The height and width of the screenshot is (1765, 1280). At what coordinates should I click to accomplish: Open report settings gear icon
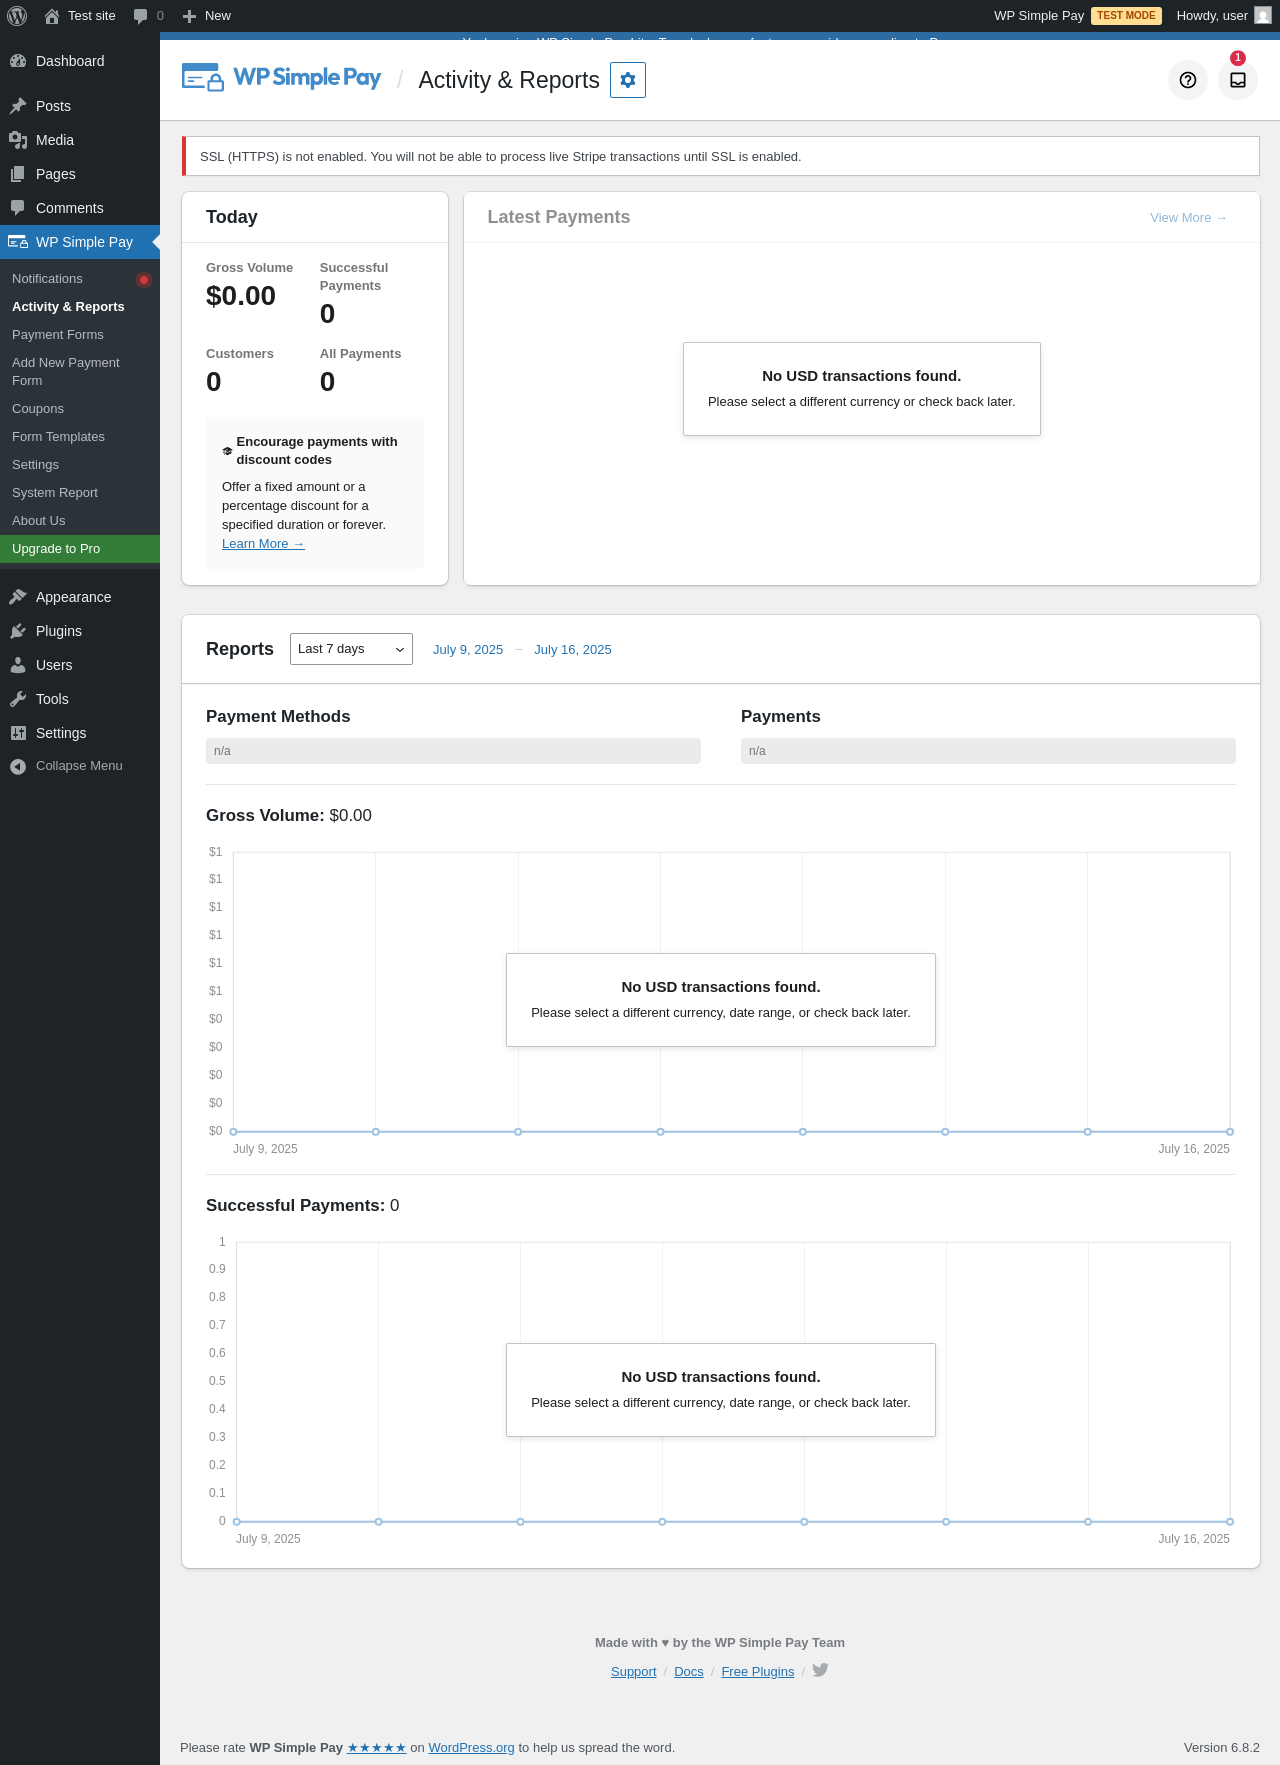tap(628, 80)
